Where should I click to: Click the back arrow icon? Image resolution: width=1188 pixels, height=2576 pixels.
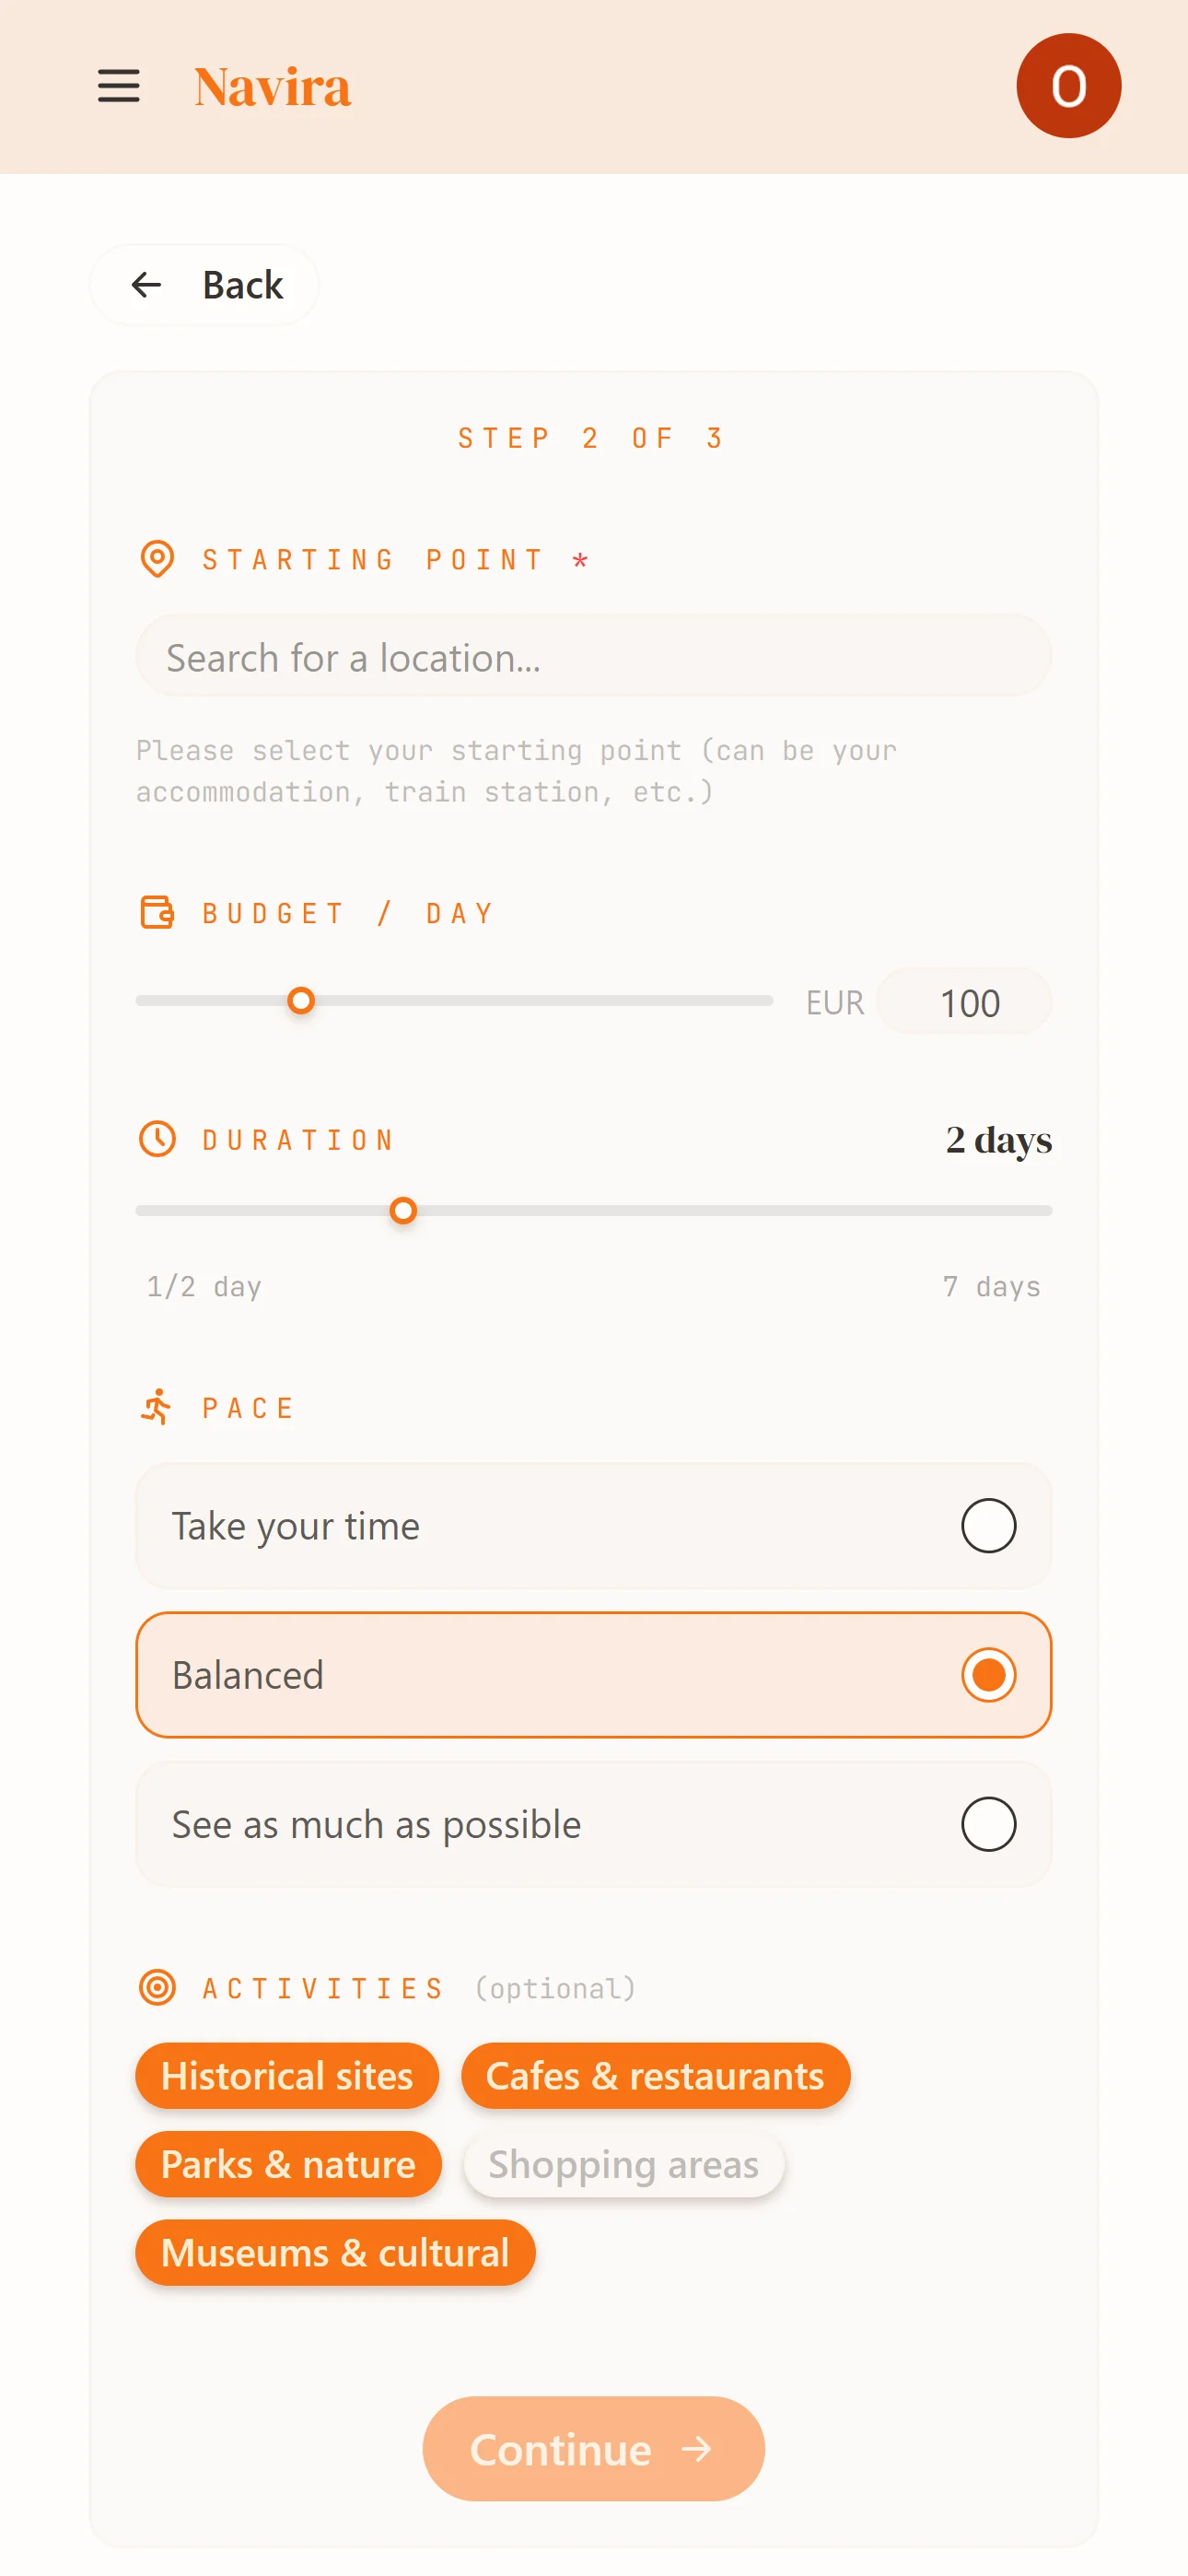(147, 285)
